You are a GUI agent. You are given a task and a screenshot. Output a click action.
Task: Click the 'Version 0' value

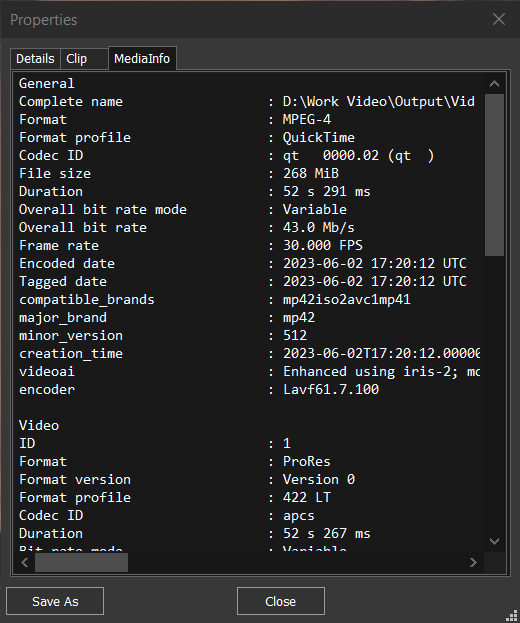[319, 480]
